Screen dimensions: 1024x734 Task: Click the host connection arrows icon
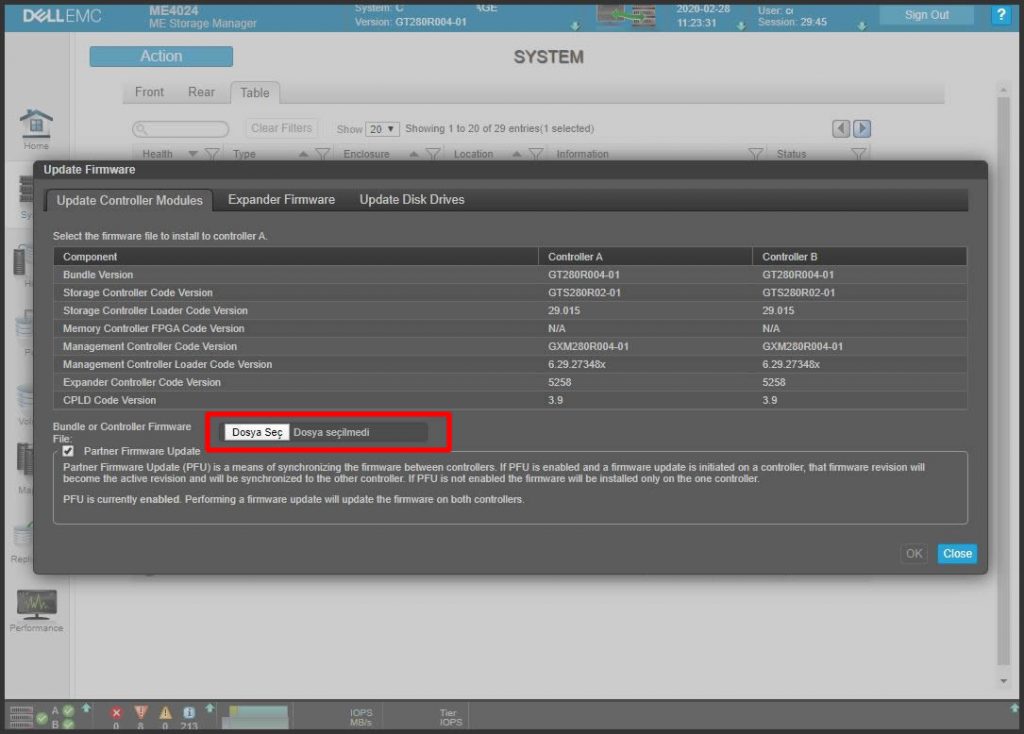[626, 14]
